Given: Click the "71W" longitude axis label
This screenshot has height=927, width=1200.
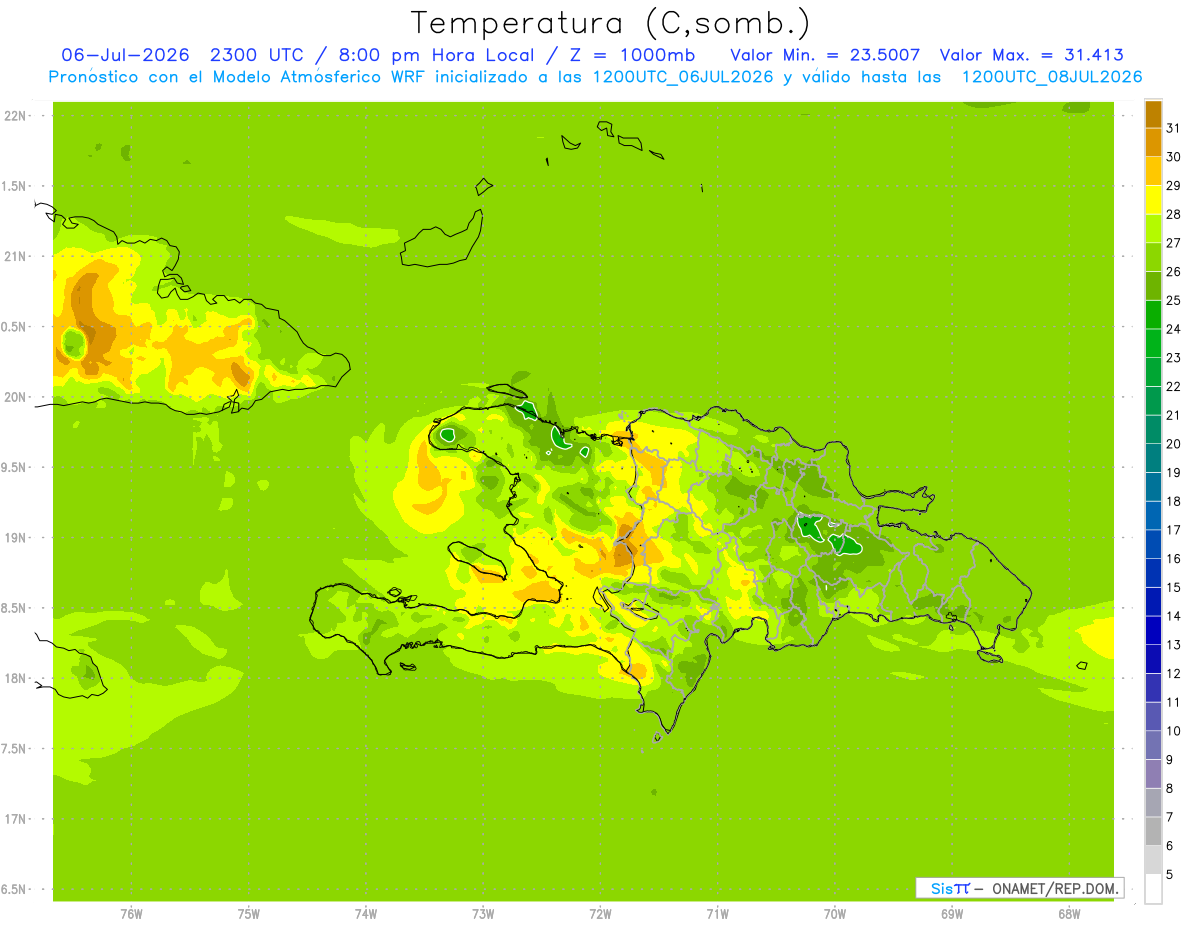Looking at the screenshot, I should pos(717,914).
